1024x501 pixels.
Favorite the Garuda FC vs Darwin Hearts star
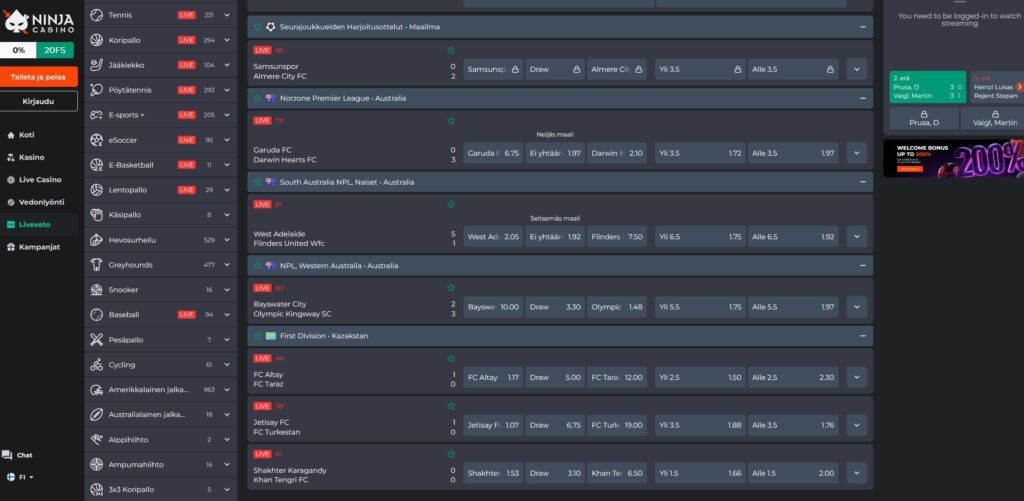coord(451,121)
